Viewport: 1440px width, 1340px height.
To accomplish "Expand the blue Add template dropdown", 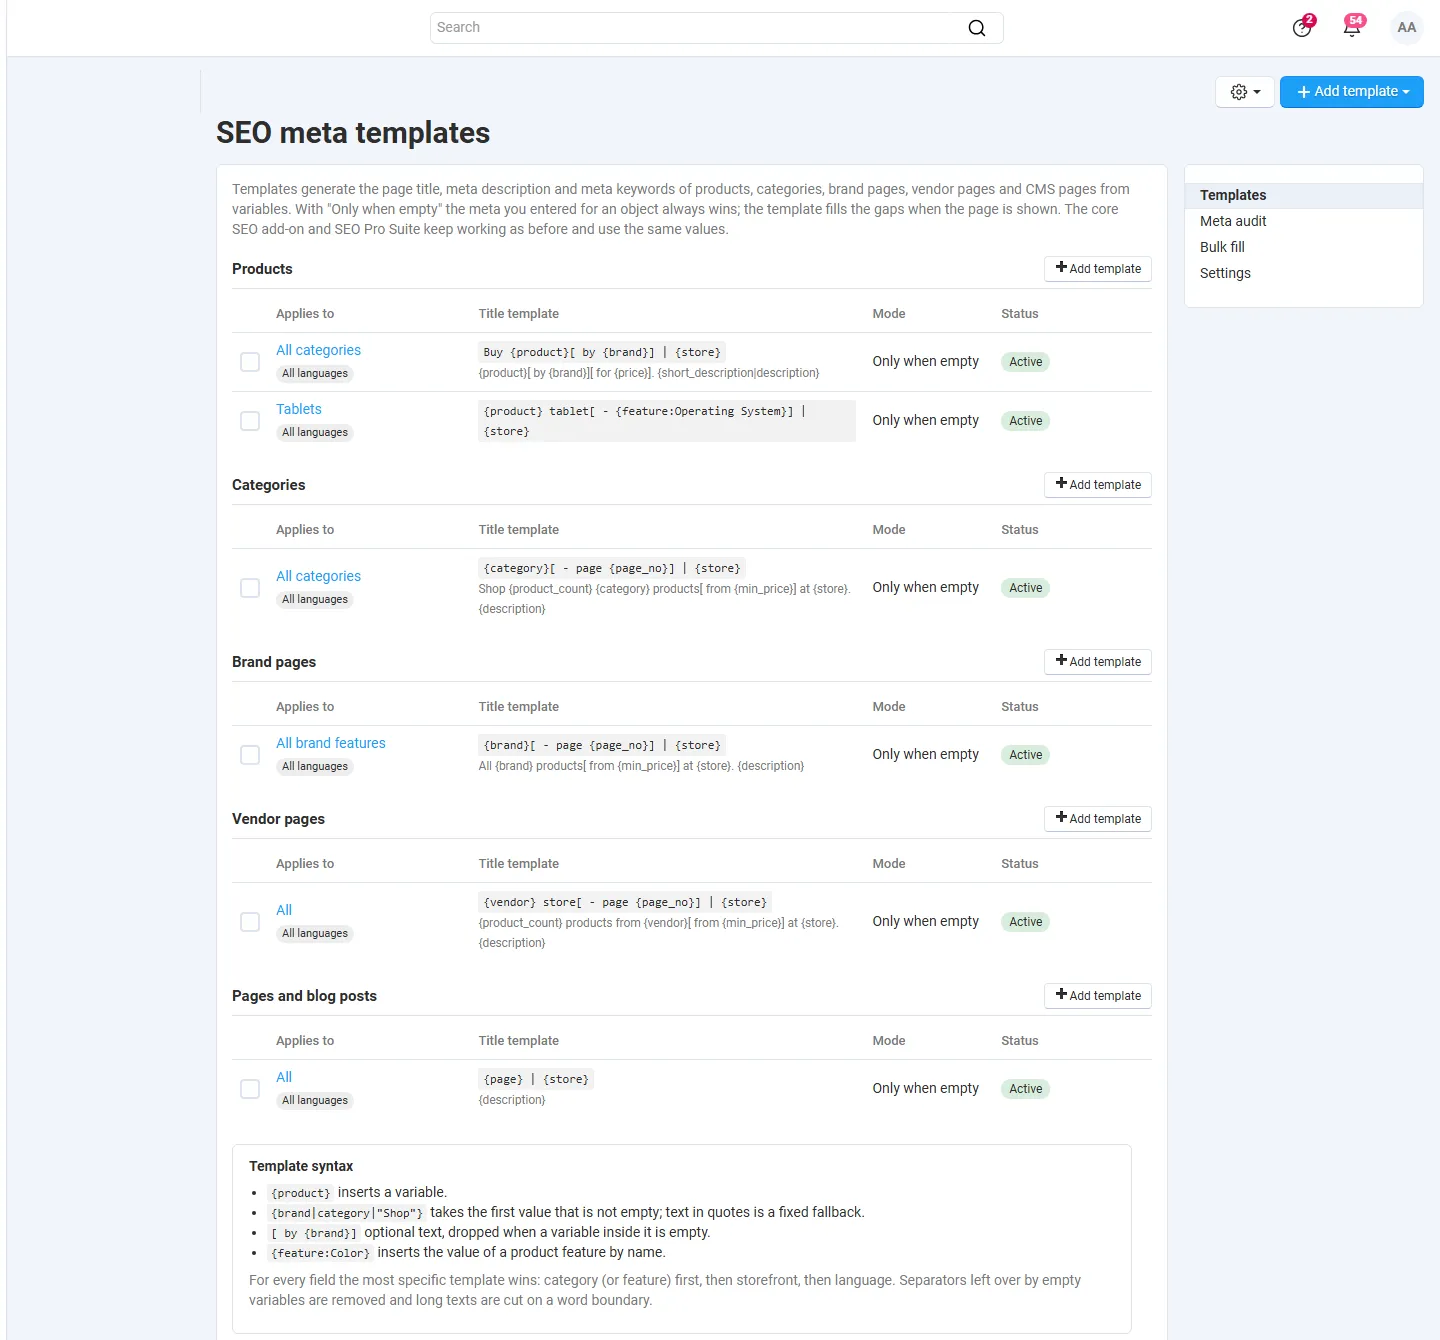I will pyautogui.click(x=1352, y=92).
